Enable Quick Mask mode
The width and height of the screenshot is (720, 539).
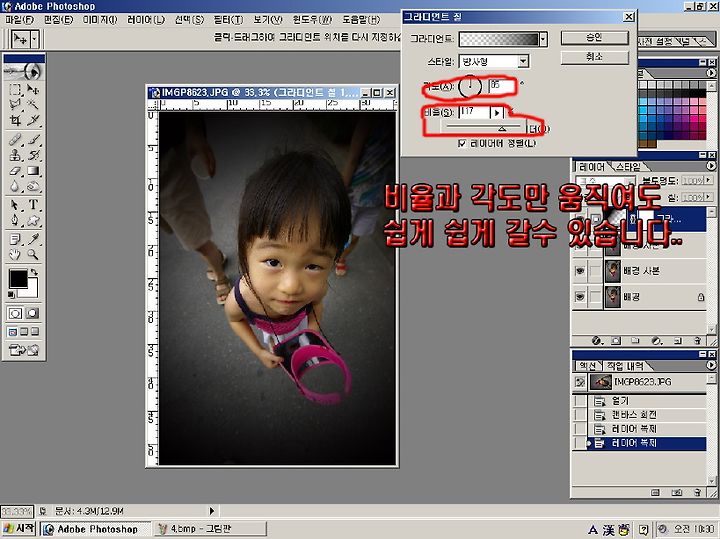point(32,314)
